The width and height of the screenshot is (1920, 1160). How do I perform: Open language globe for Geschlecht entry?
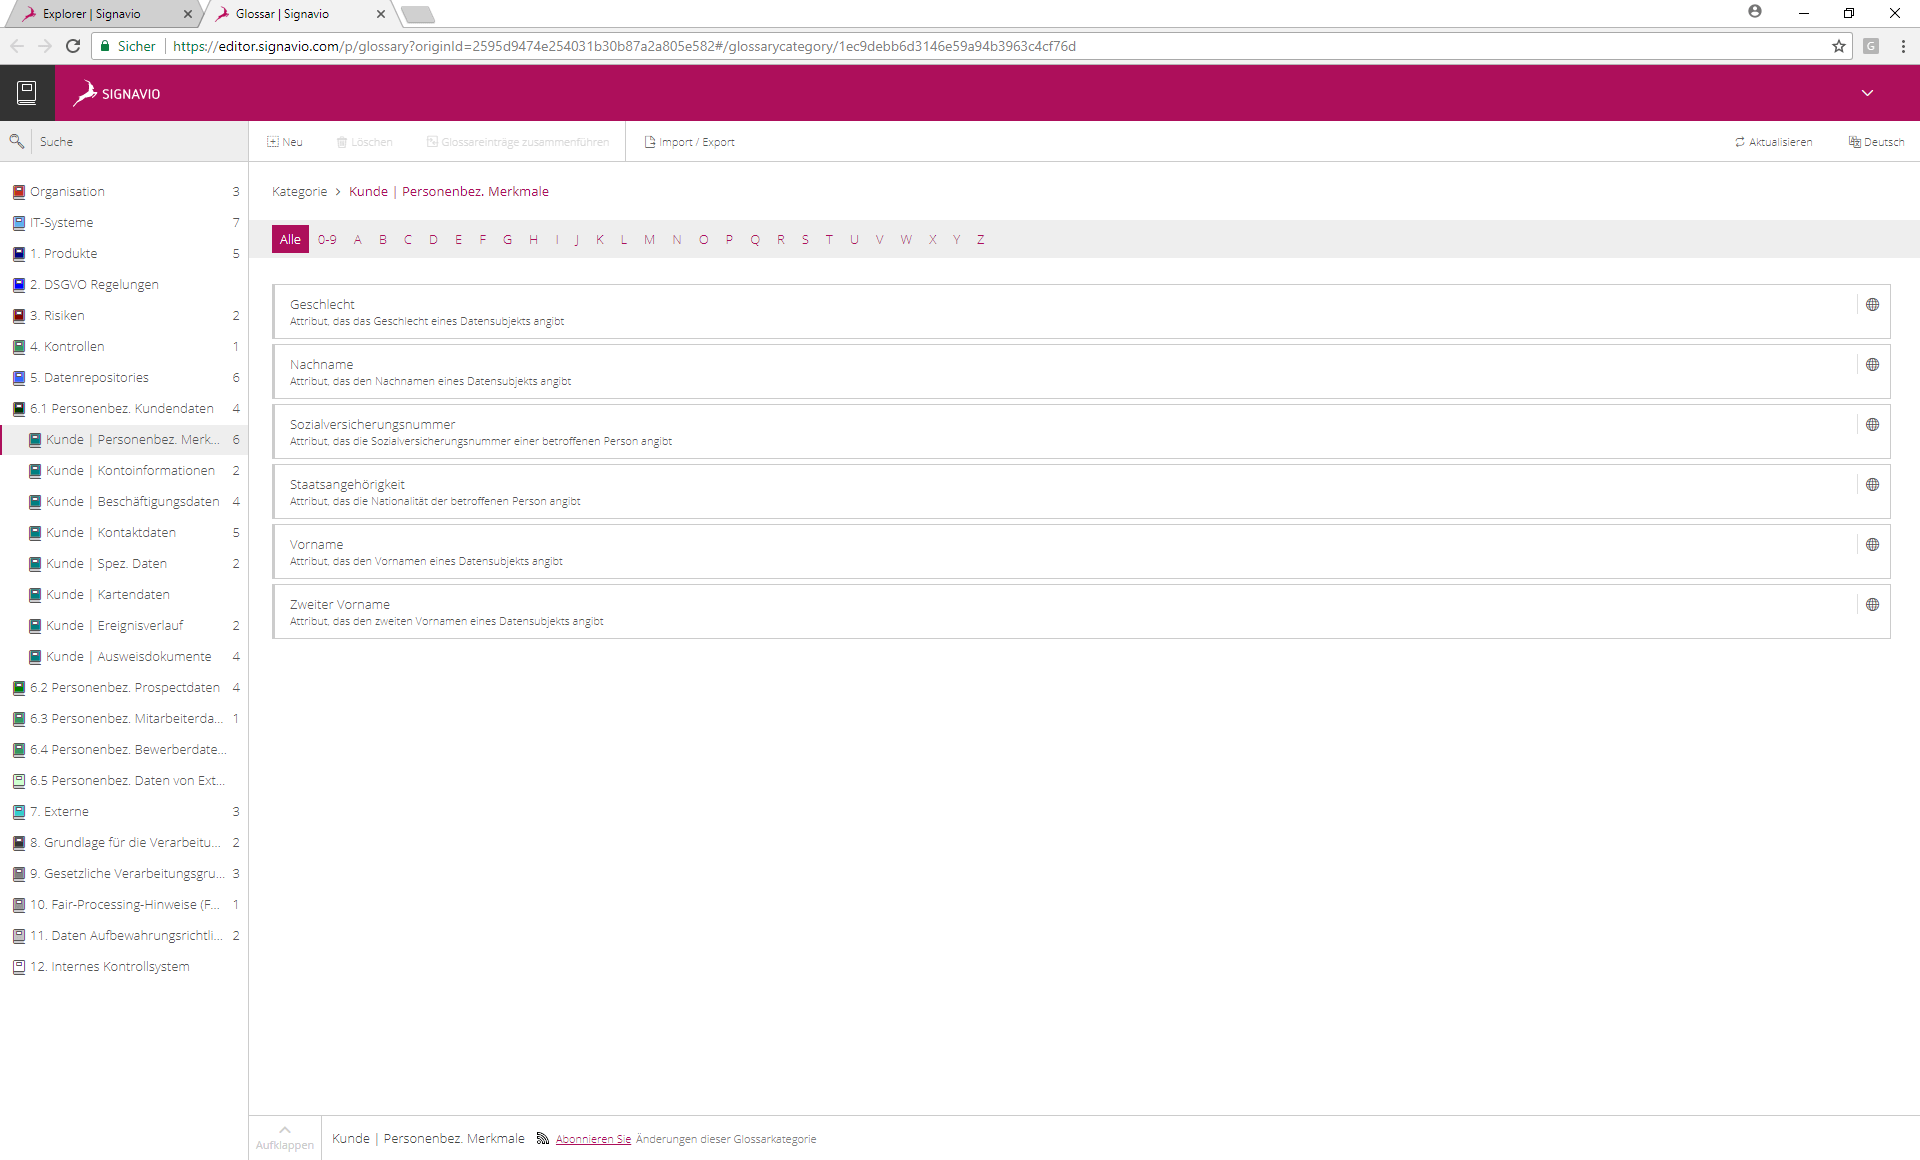click(x=1872, y=305)
